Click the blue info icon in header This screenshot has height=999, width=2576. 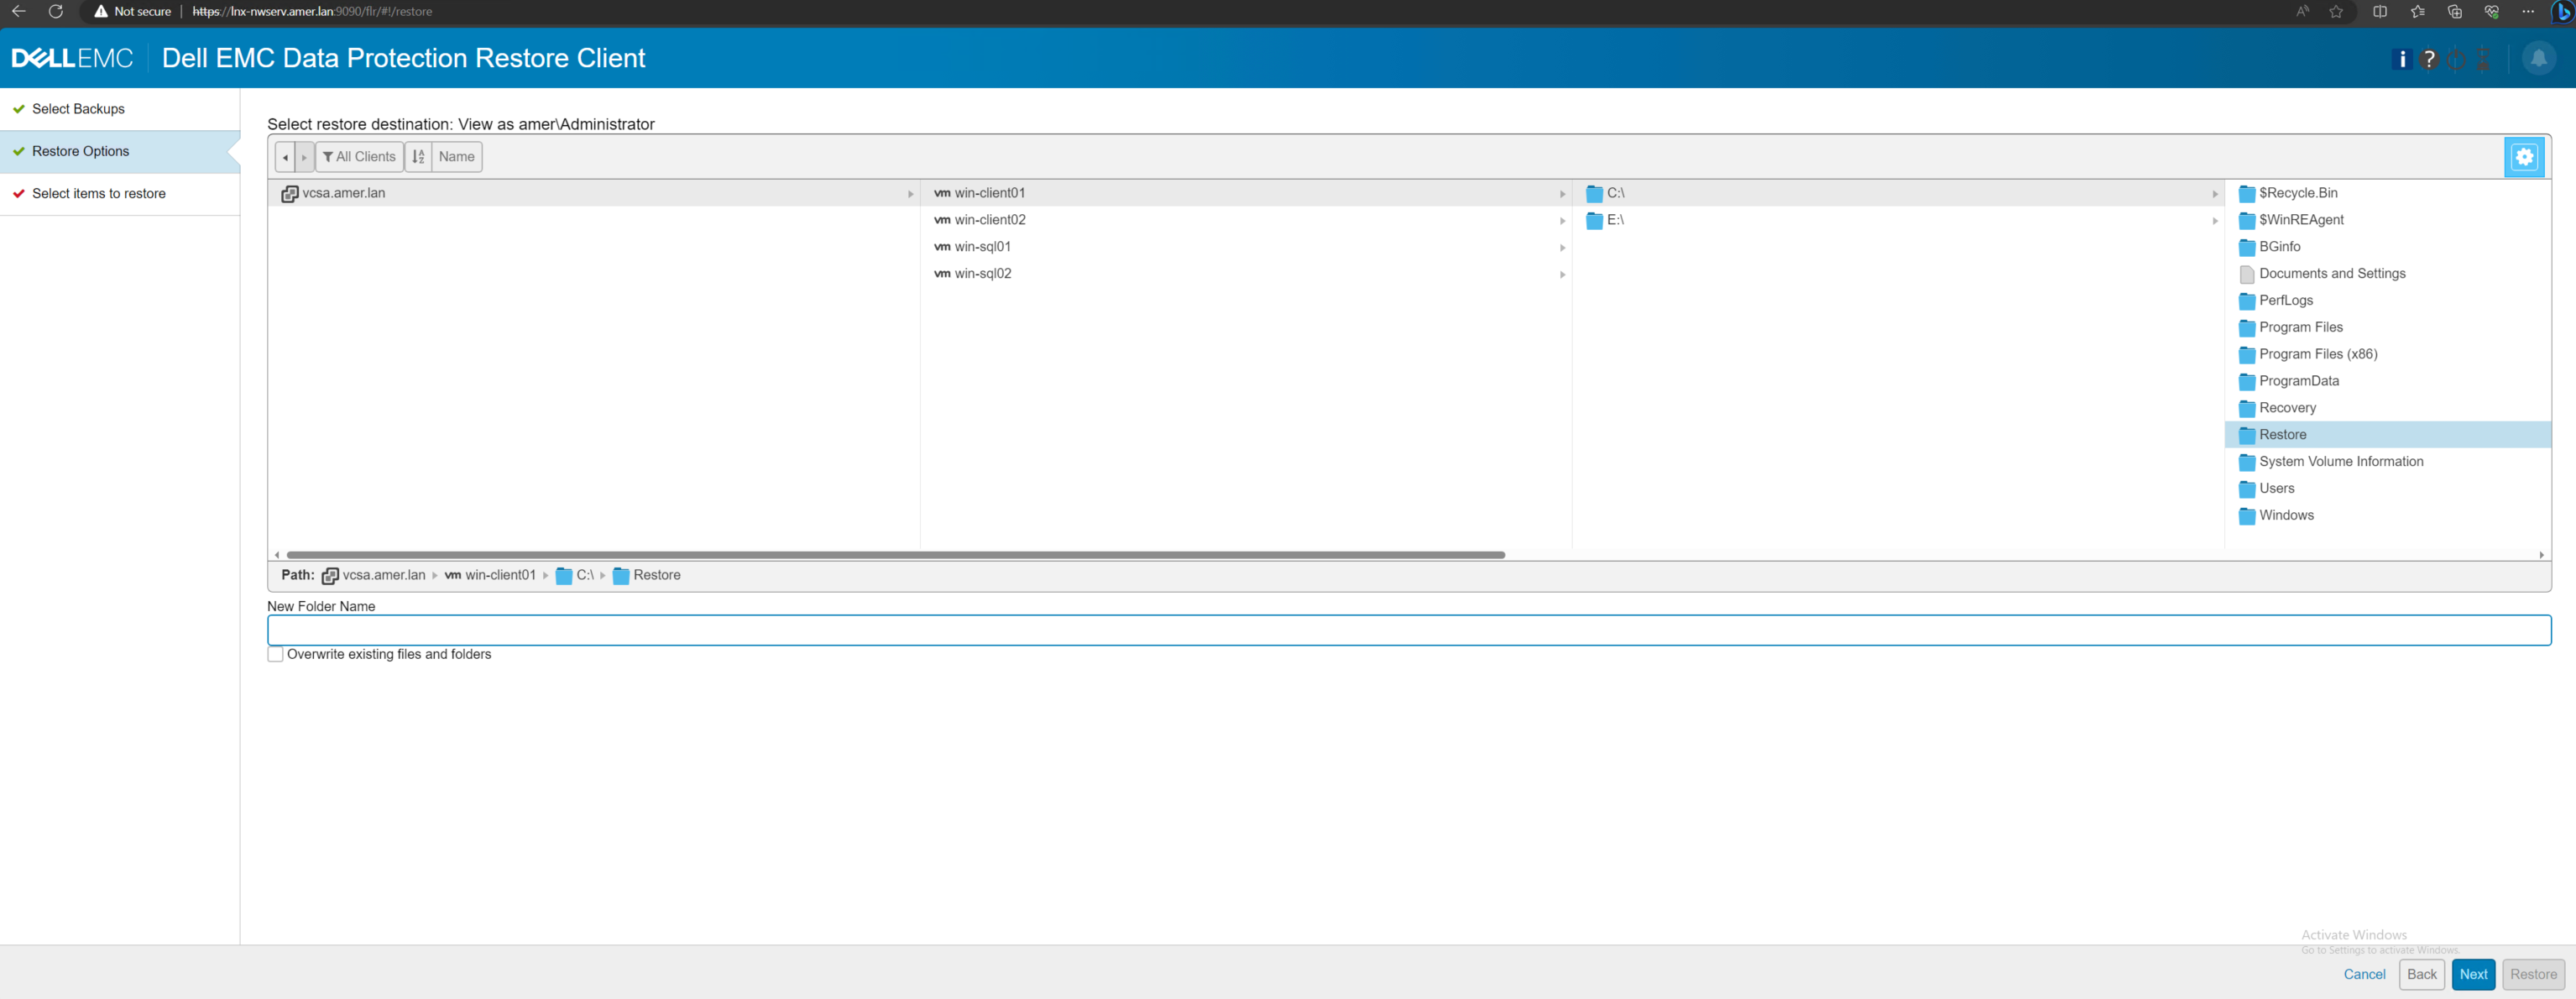2401,59
